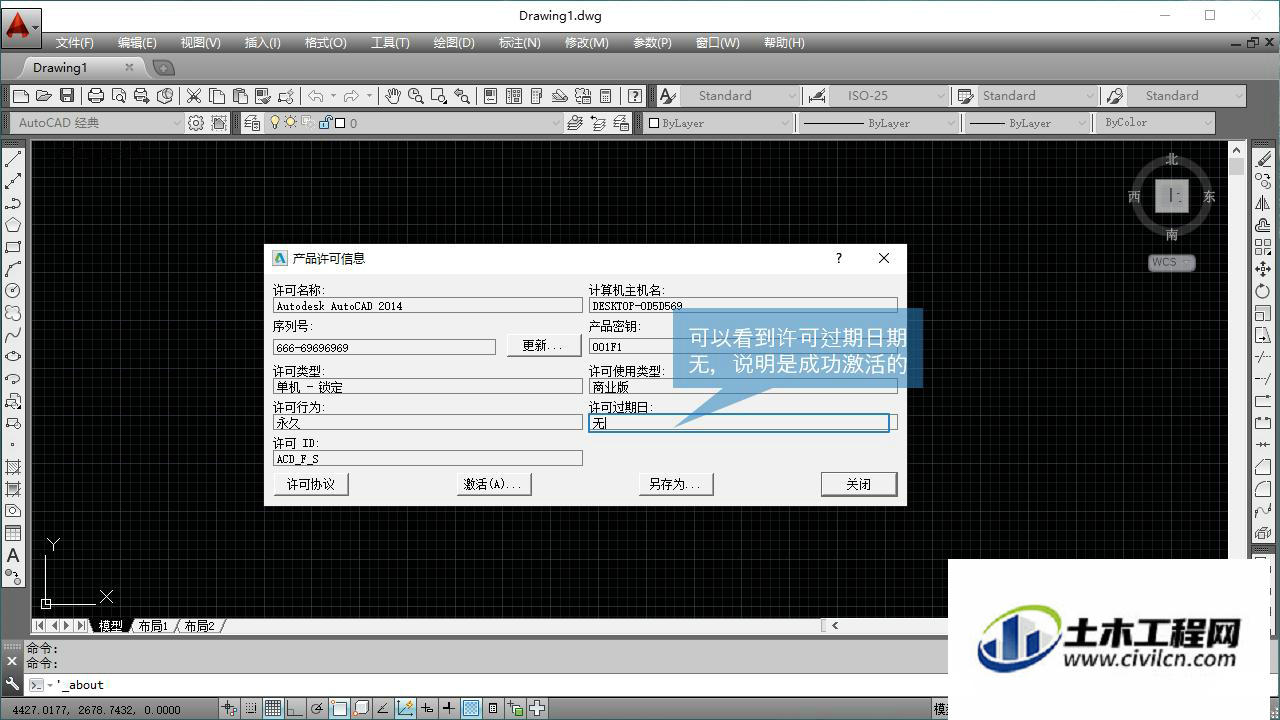Pick the Ellipse draw tool
Viewport: 1280px width, 720px height.
13,356
